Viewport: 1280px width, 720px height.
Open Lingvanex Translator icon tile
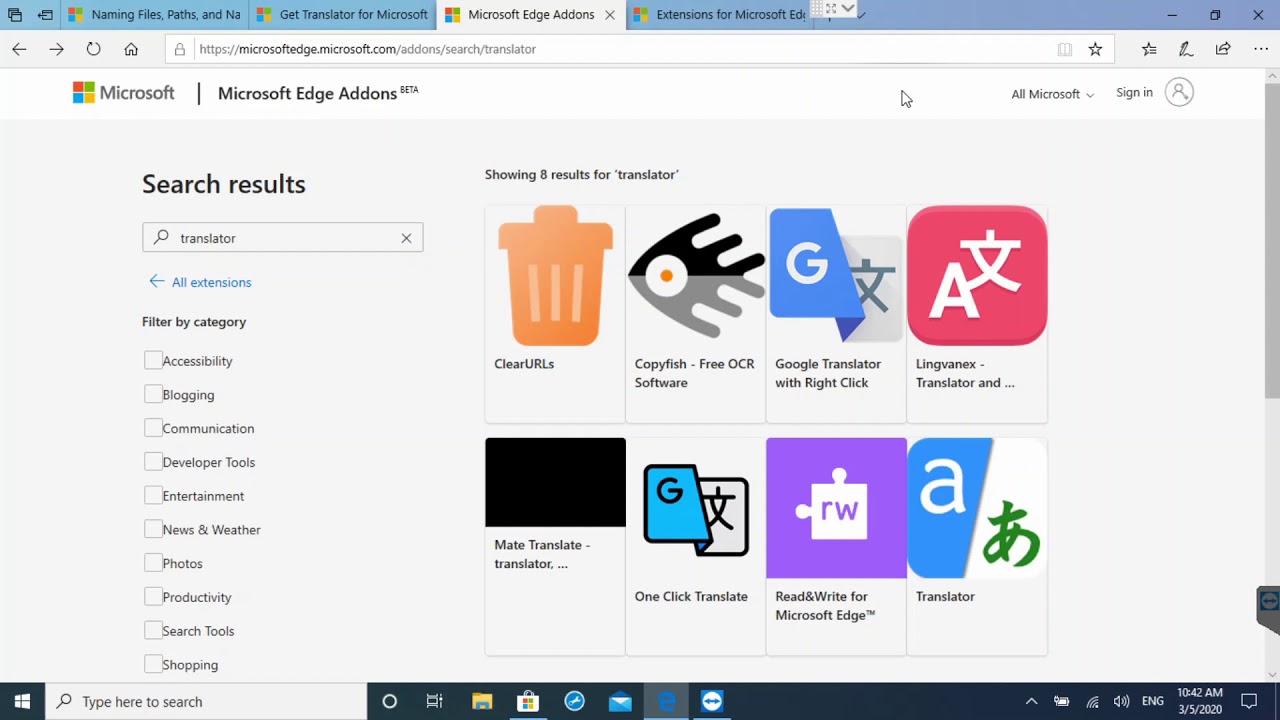click(977, 276)
